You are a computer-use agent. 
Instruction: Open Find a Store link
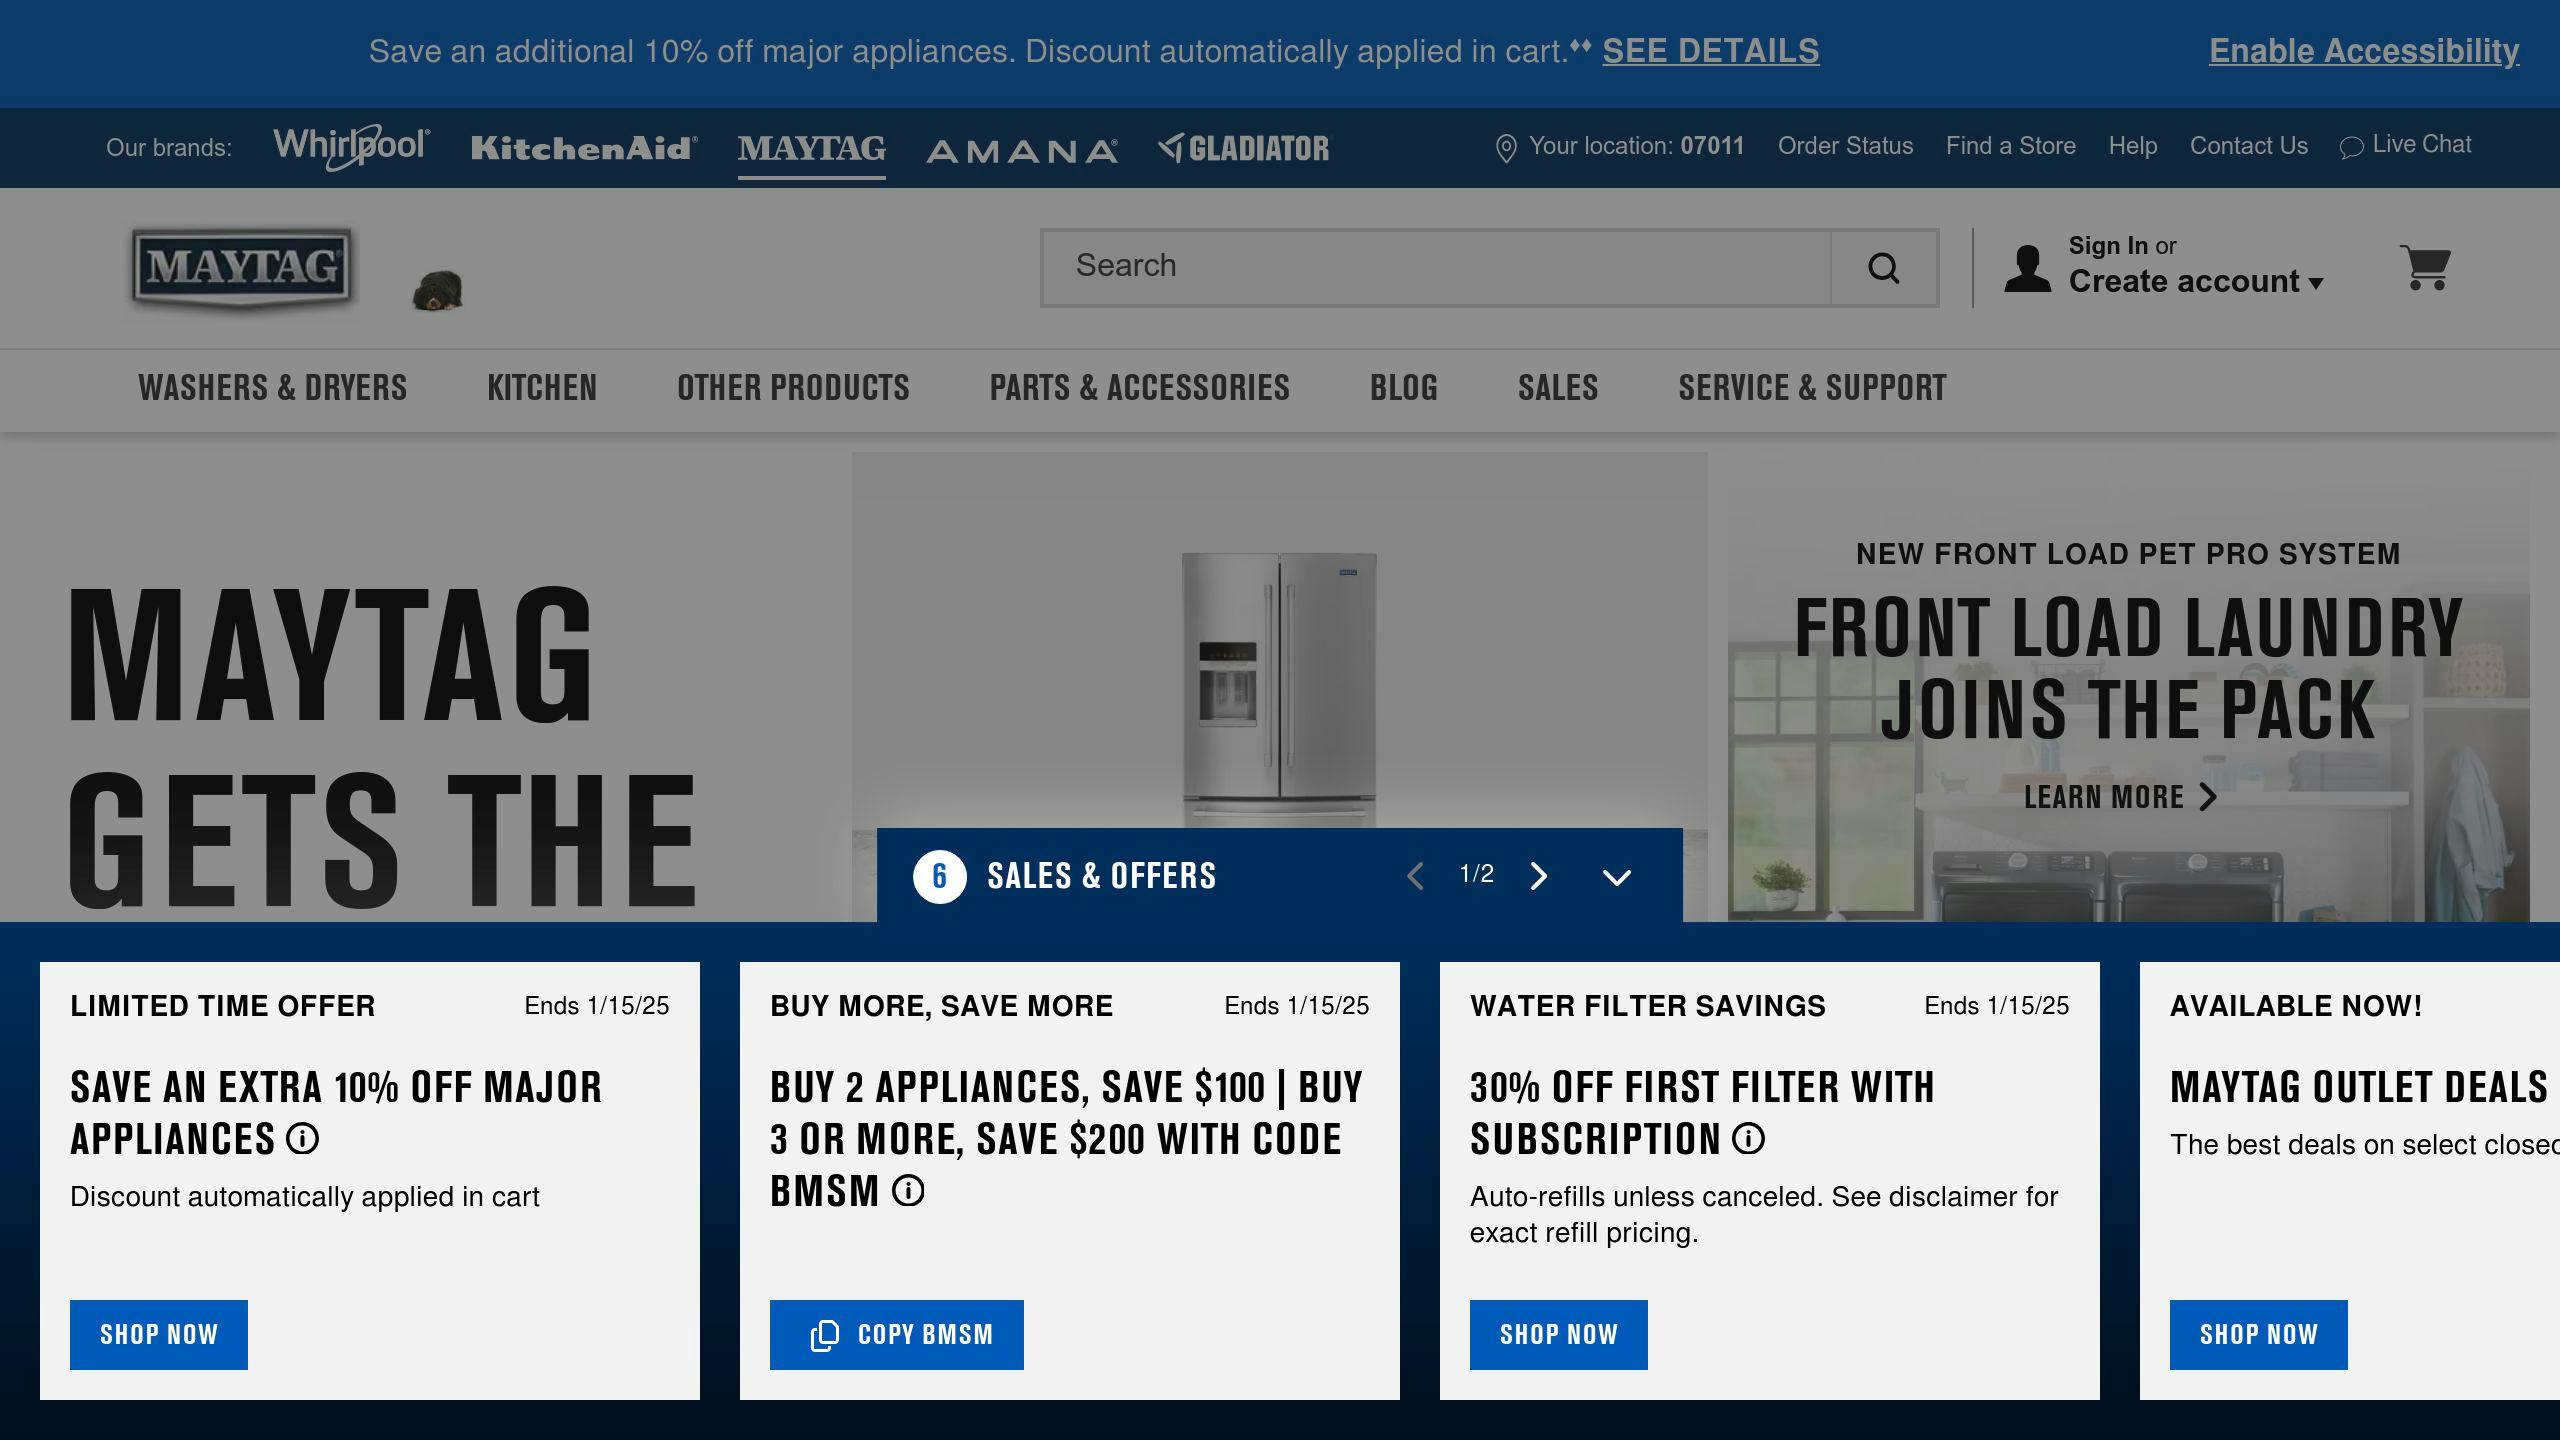click(x=2011, y=146)
